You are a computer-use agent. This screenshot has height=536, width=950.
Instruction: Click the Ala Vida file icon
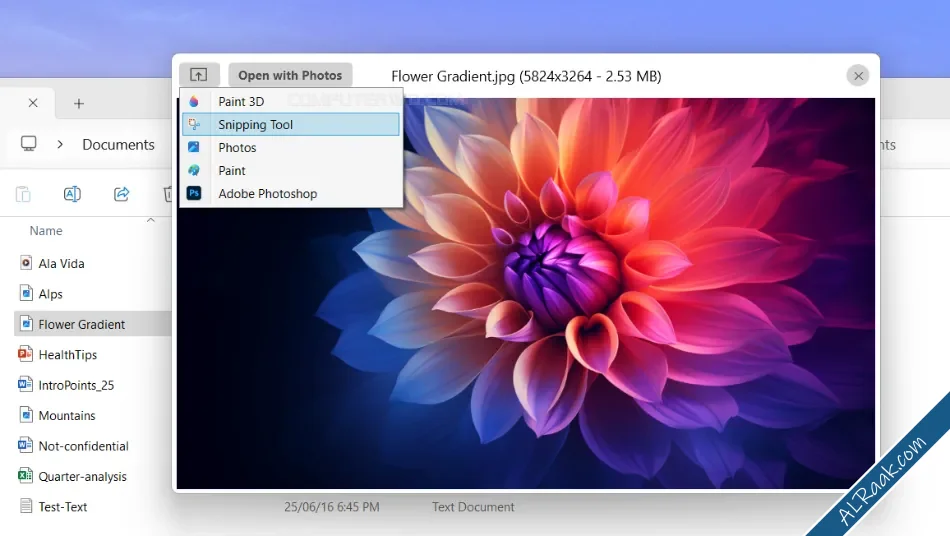coord(25,263)
